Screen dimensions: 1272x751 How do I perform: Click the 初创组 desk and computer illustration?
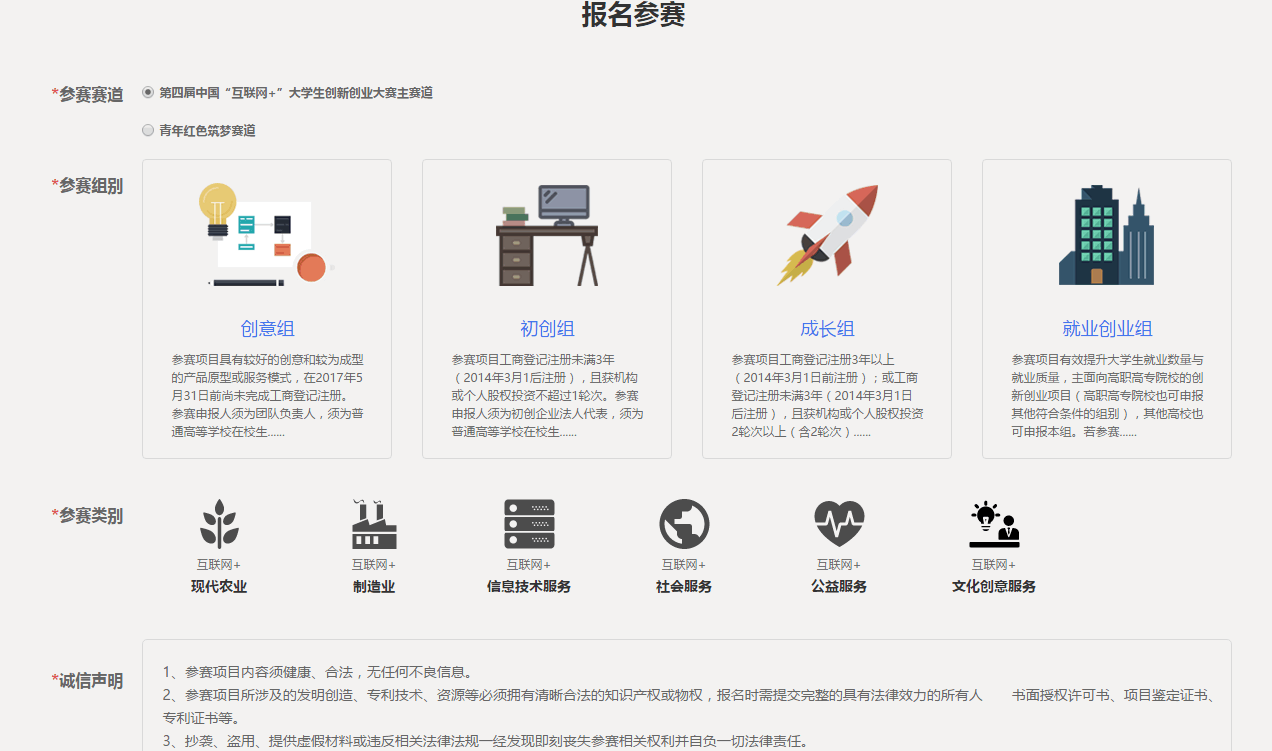pos(547,236)
